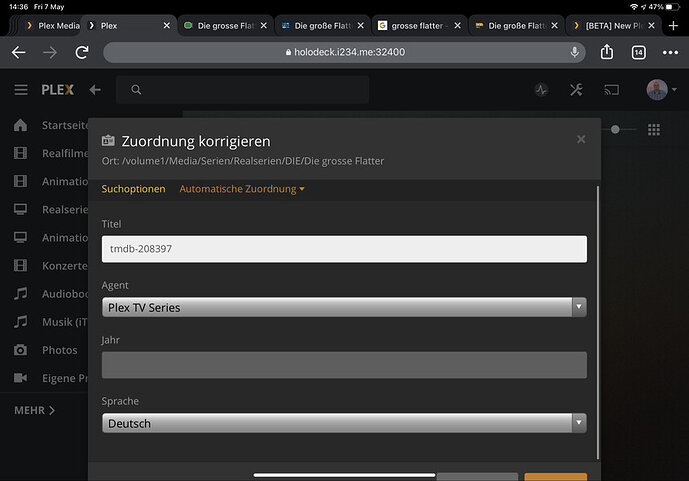
Task: Open Realfilme library in sidebar
Action: tap(65, 153)
